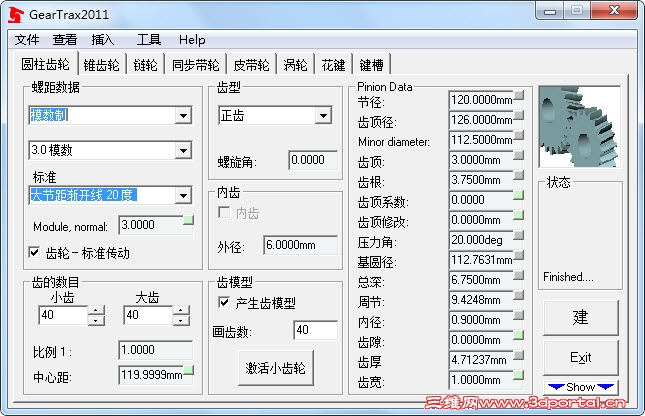Click green indicator beside 中心距 field
645x416 pixels.
[x=189, y=370]
